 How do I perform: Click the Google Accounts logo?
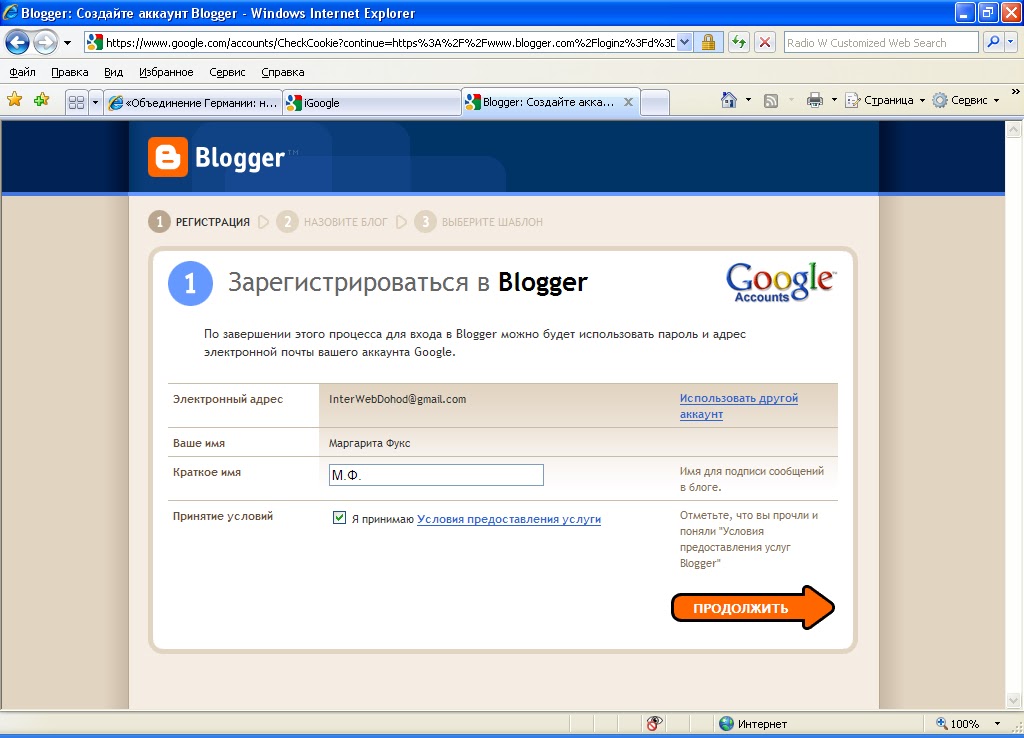[x=780, y=282]
